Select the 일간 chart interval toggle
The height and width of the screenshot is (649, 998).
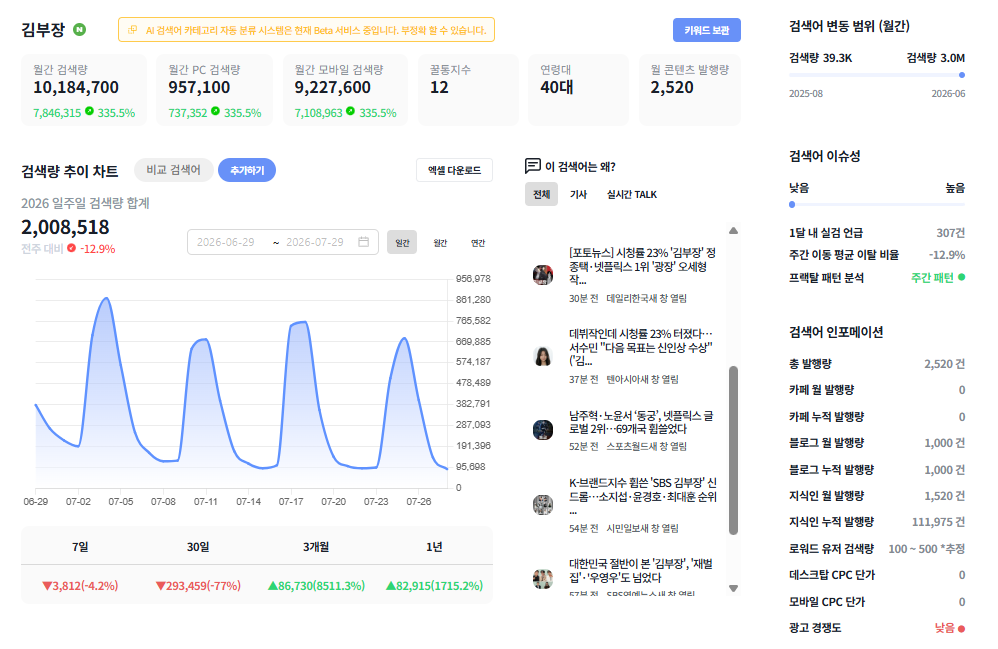(x=402, y=242)
